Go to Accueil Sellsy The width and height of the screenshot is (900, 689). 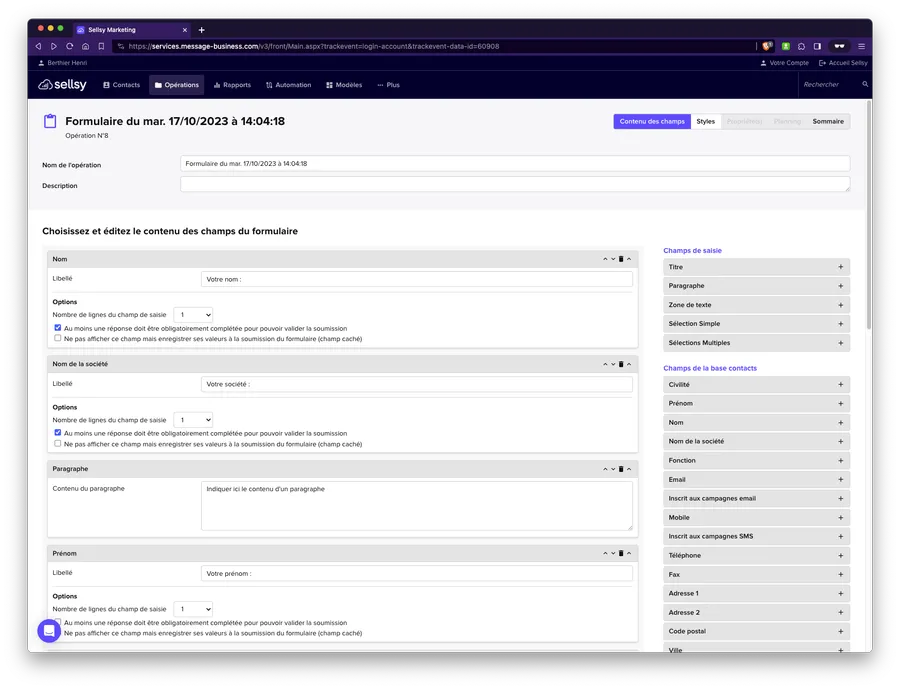coord(843,63)
